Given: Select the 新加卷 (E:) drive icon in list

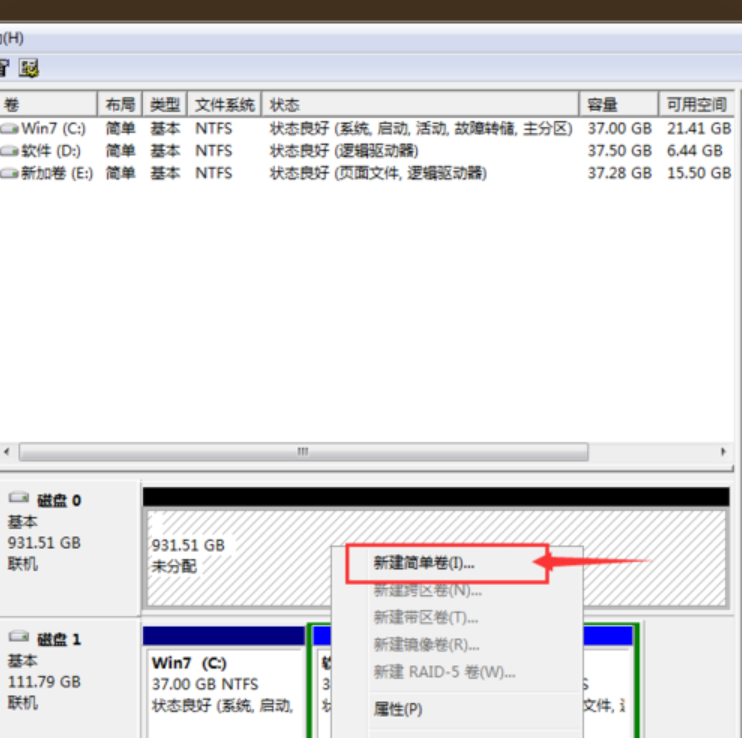Looking at the screenshot, I should pos(10,173).
